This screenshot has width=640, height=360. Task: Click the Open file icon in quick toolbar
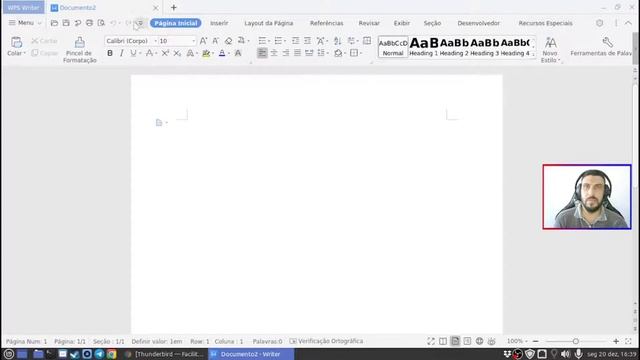pos(54,23)
